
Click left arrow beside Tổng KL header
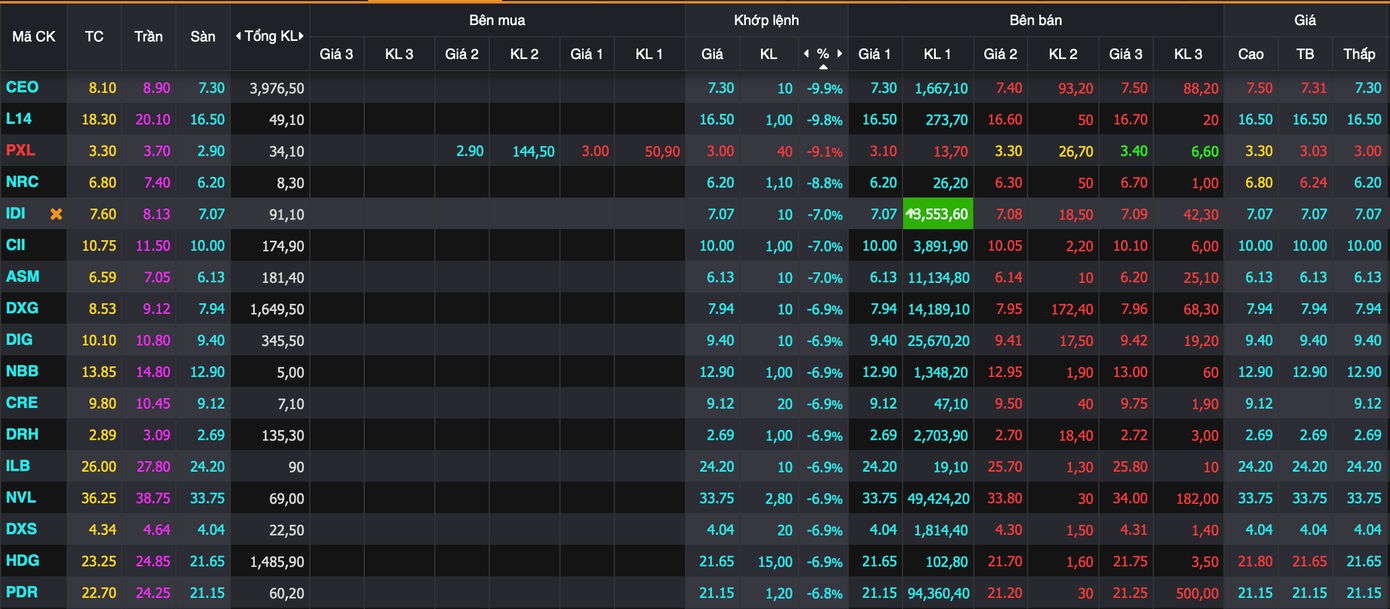(238, 36)
